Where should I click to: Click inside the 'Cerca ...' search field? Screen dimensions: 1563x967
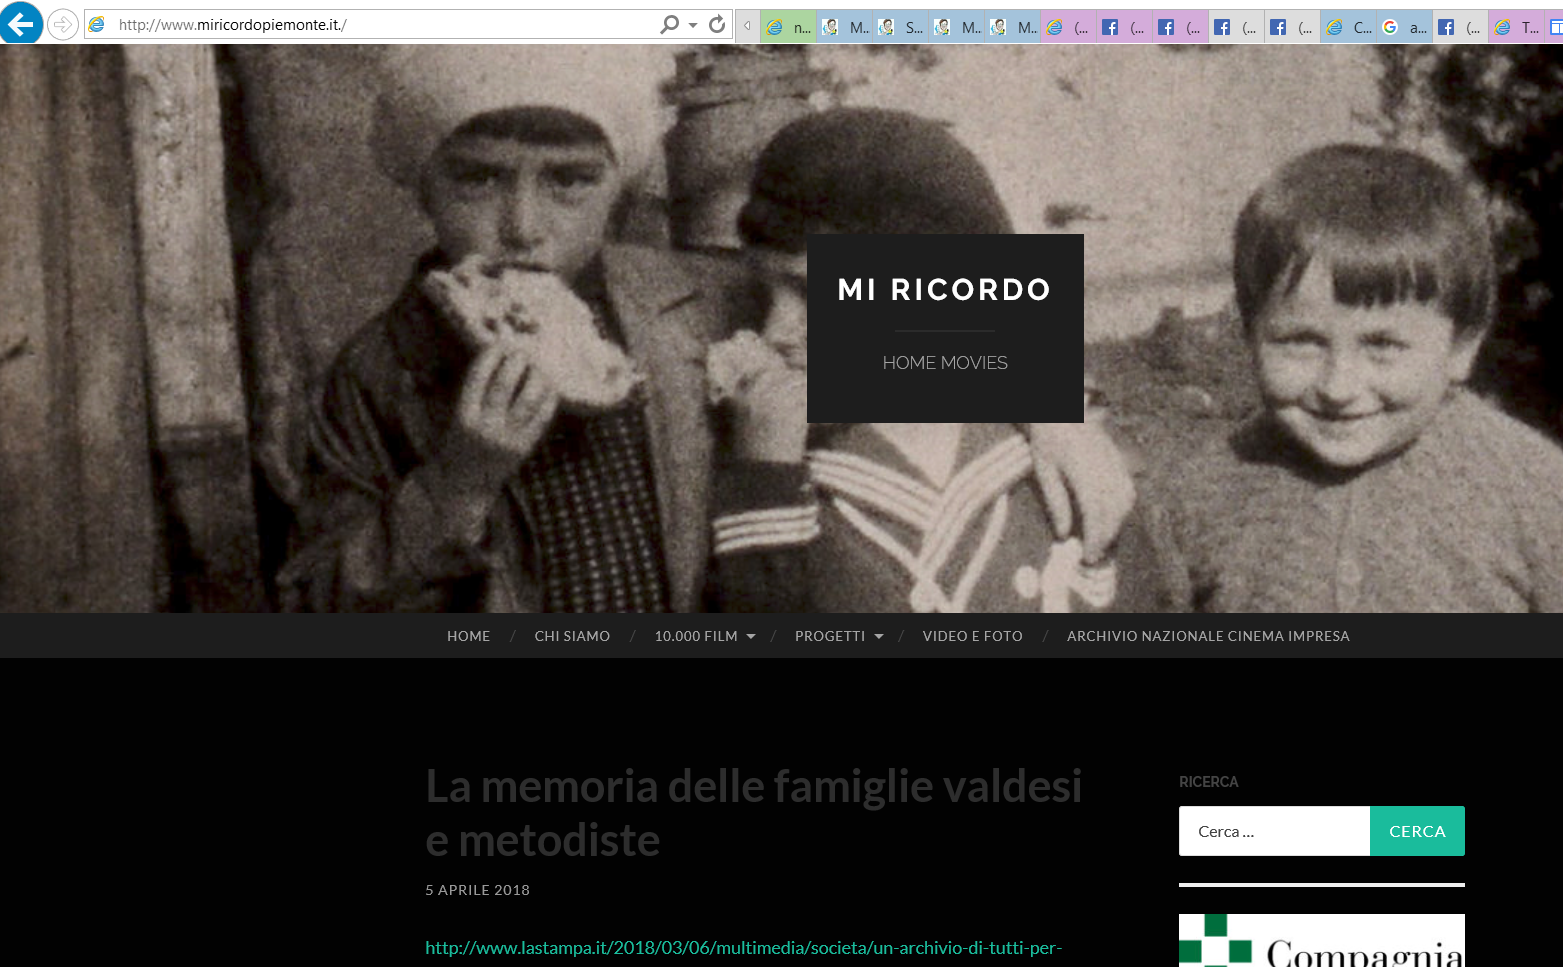point(1273,831)
